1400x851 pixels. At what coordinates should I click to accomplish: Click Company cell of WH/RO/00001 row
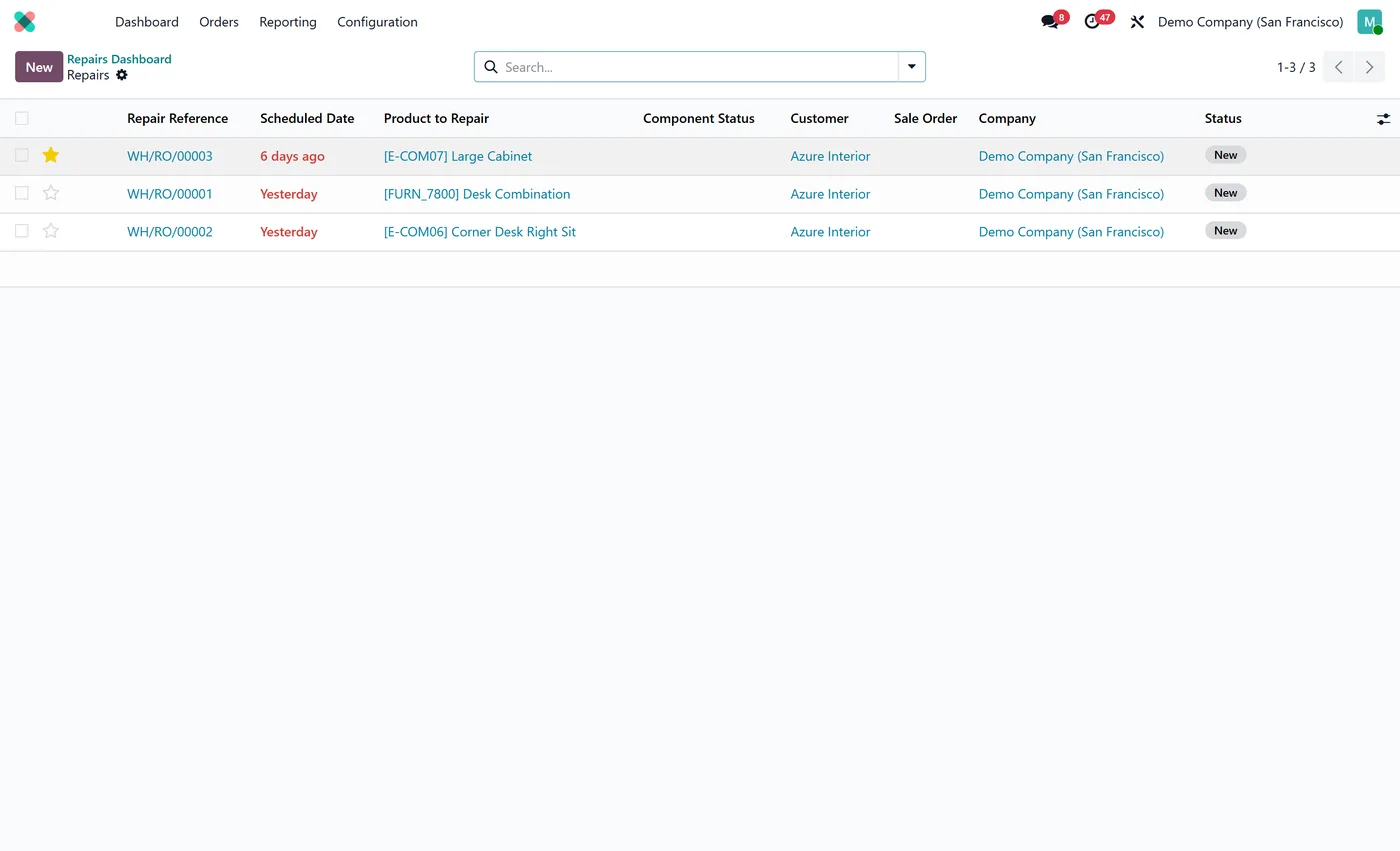pos(1071,194)
